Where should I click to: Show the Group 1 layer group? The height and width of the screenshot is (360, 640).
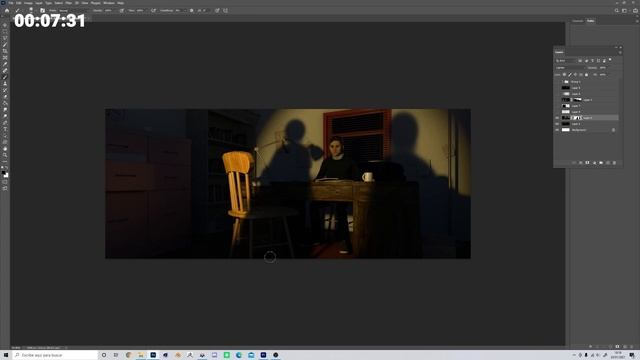[557, 82]
